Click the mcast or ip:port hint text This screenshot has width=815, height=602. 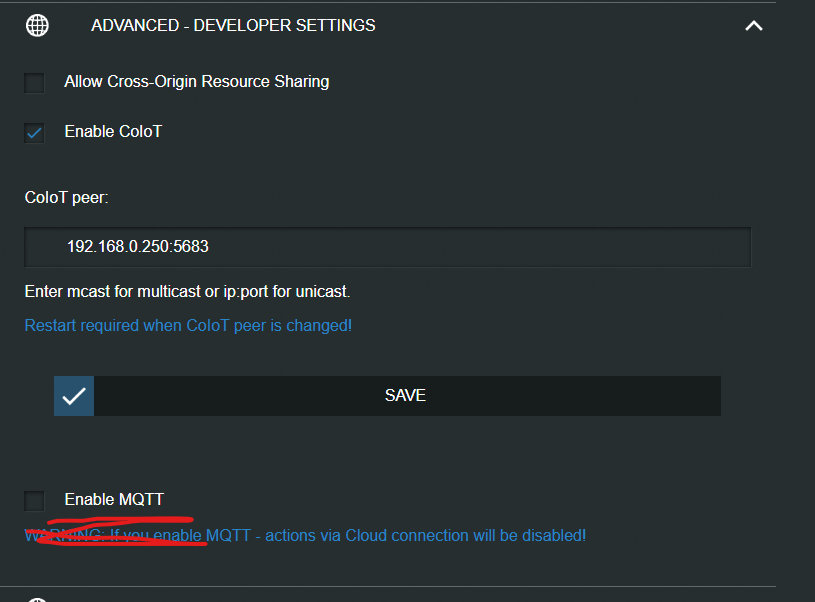(x=187, y=292)
